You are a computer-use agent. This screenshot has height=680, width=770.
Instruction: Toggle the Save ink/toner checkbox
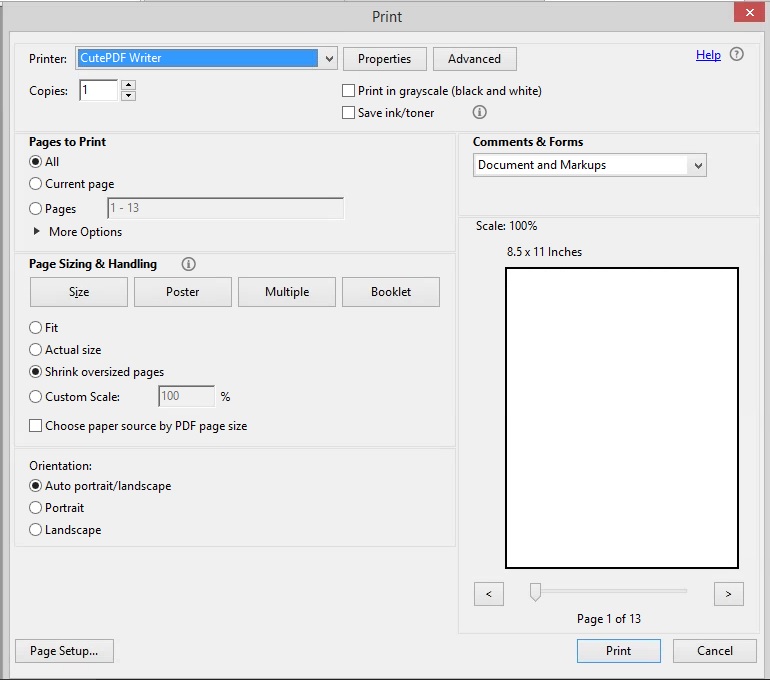348,113
